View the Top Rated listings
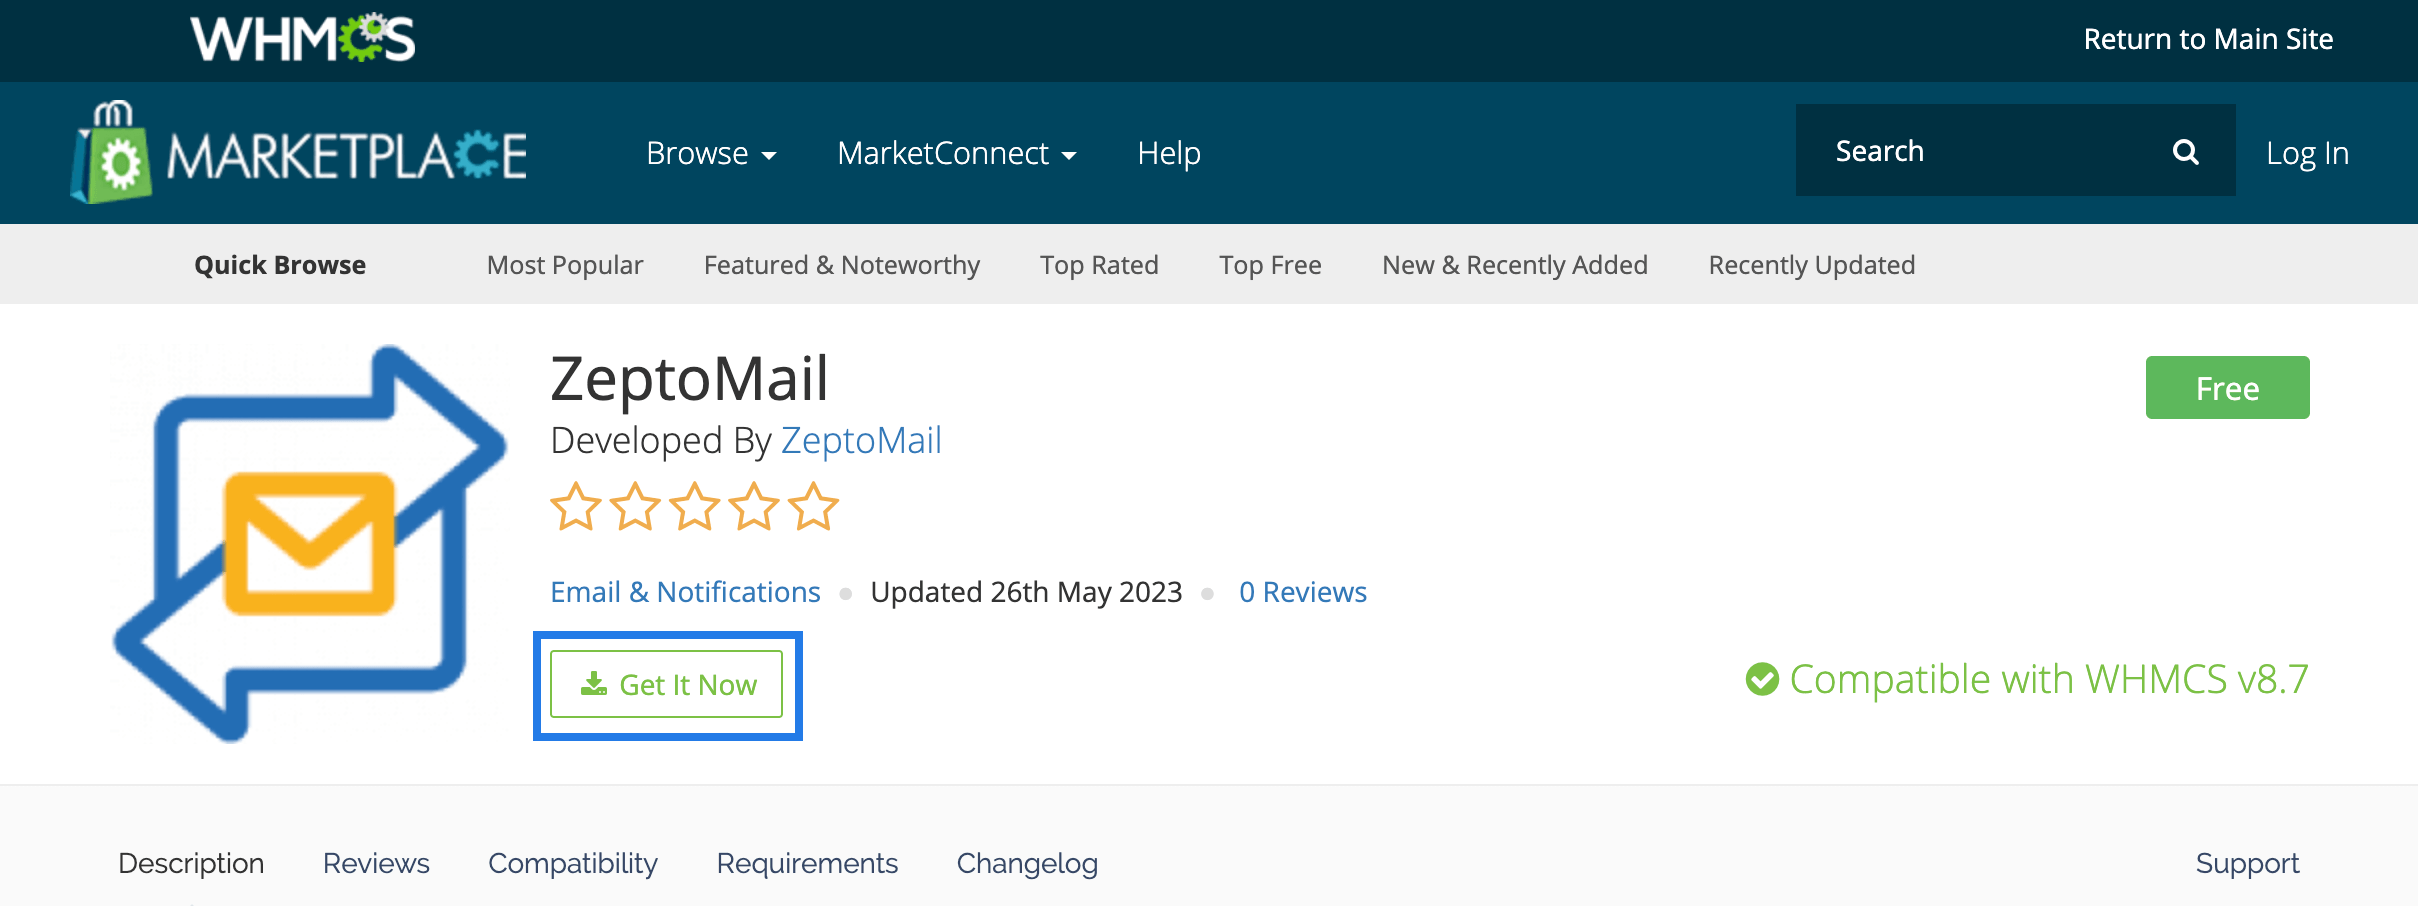Screen dimensions: 2418x906 pyautogui.click(x=1099, y=265)
